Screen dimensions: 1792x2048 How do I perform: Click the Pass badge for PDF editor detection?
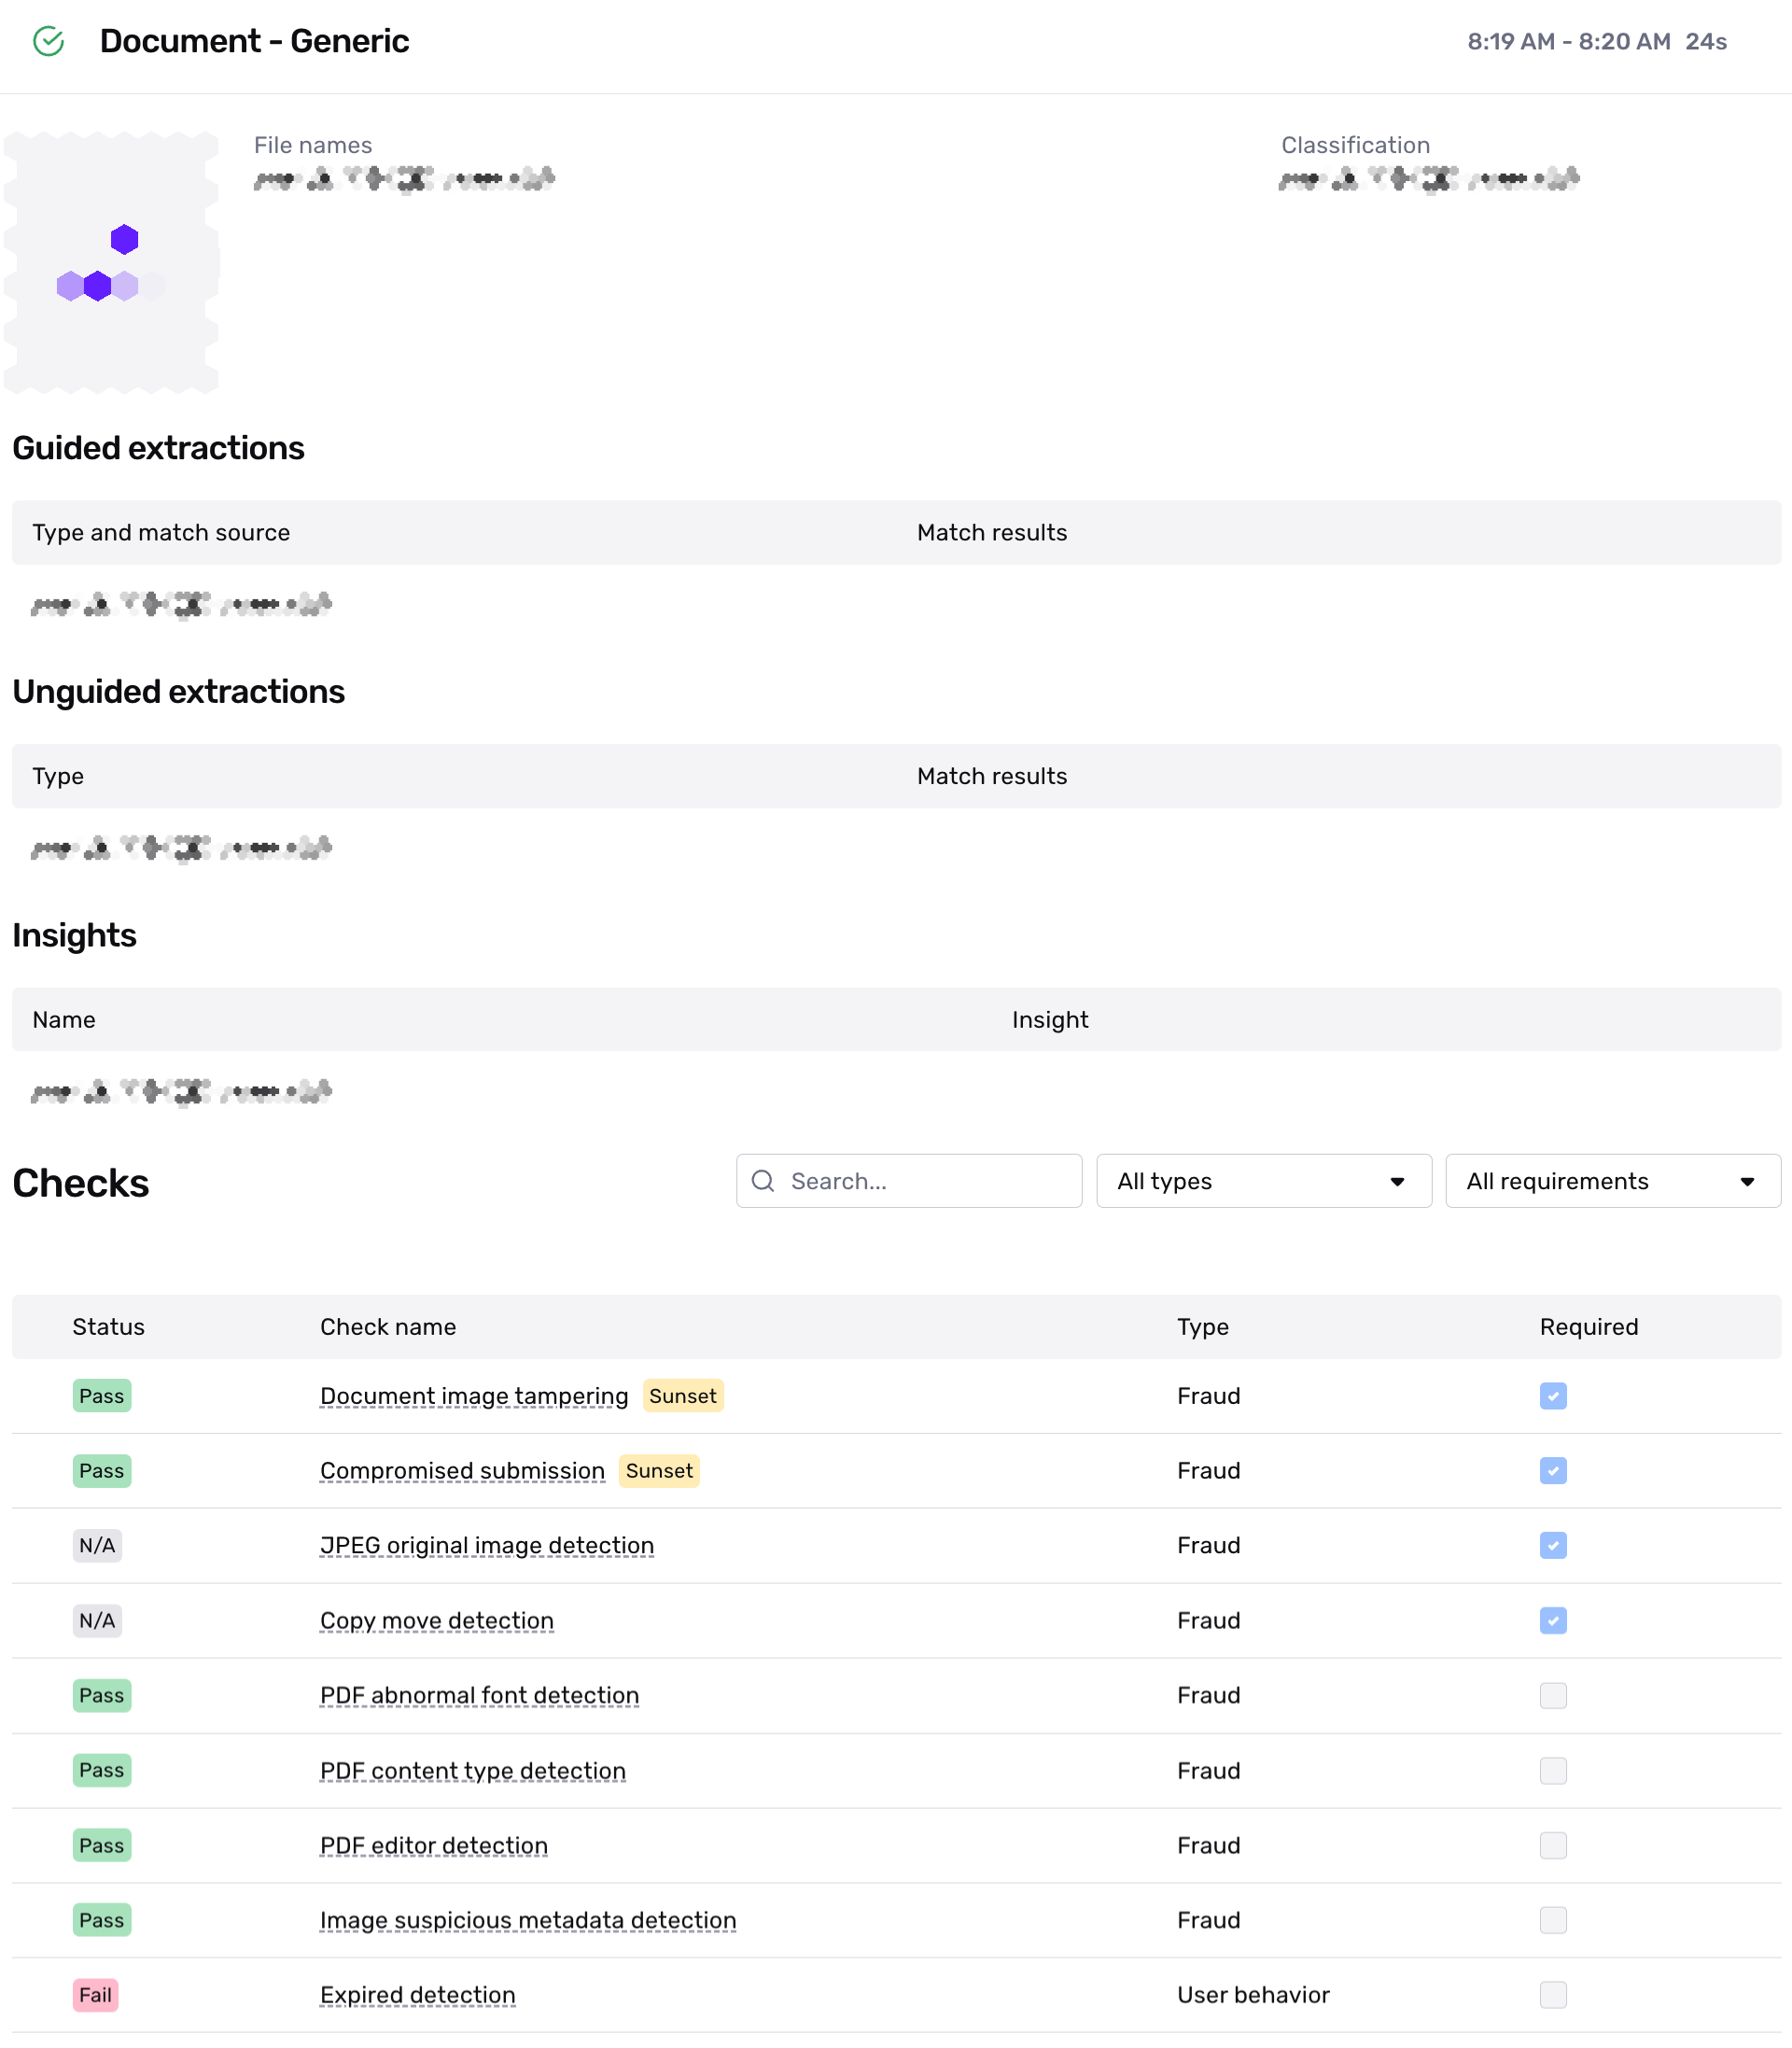(101, 1845)
